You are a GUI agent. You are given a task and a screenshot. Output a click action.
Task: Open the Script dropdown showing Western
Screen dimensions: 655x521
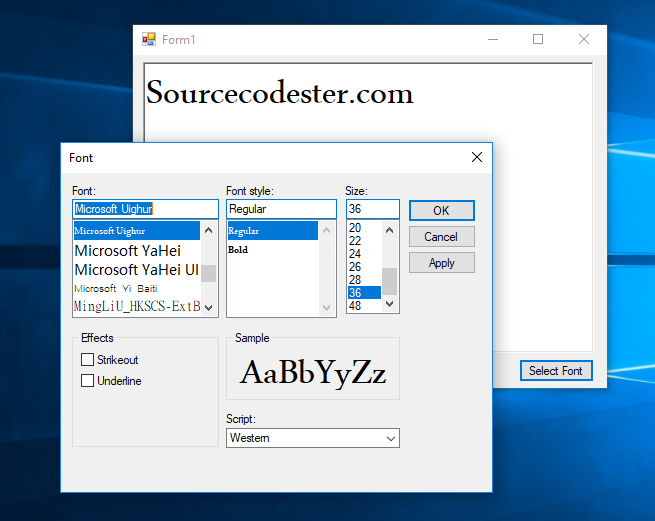coord(313,438)
